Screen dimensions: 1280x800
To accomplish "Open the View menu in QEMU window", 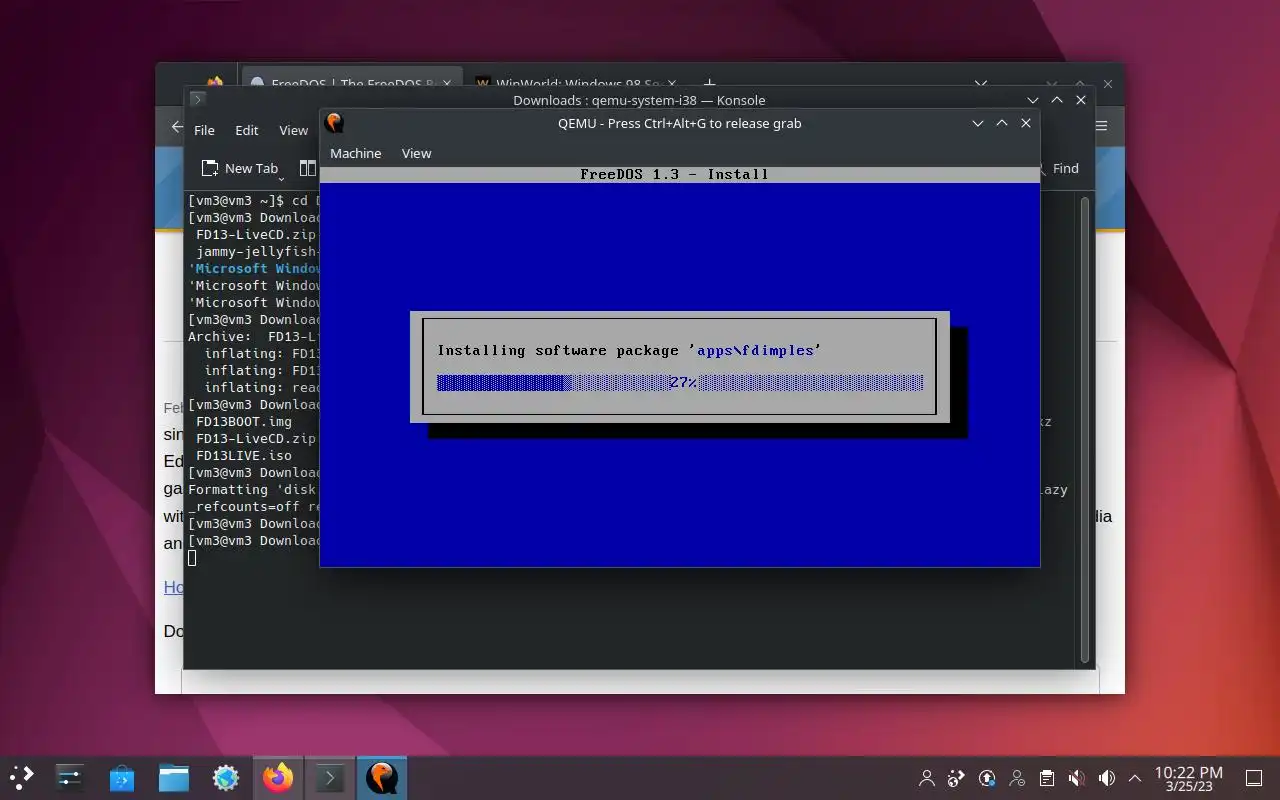I will click(x=416, y=153).
